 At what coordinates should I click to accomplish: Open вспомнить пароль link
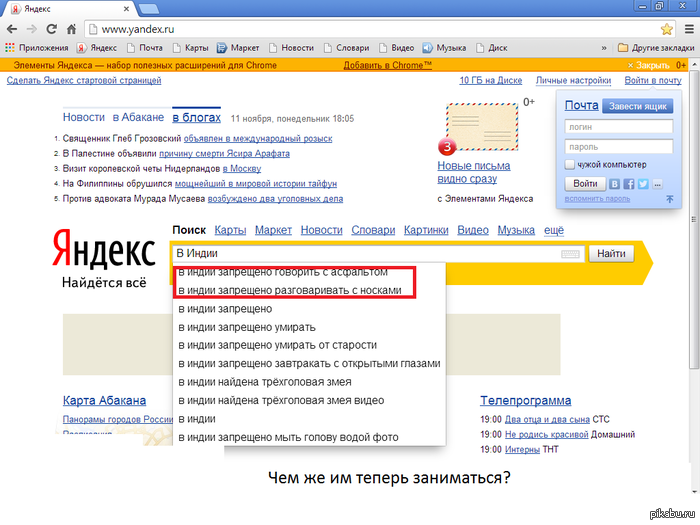point(597,199)
